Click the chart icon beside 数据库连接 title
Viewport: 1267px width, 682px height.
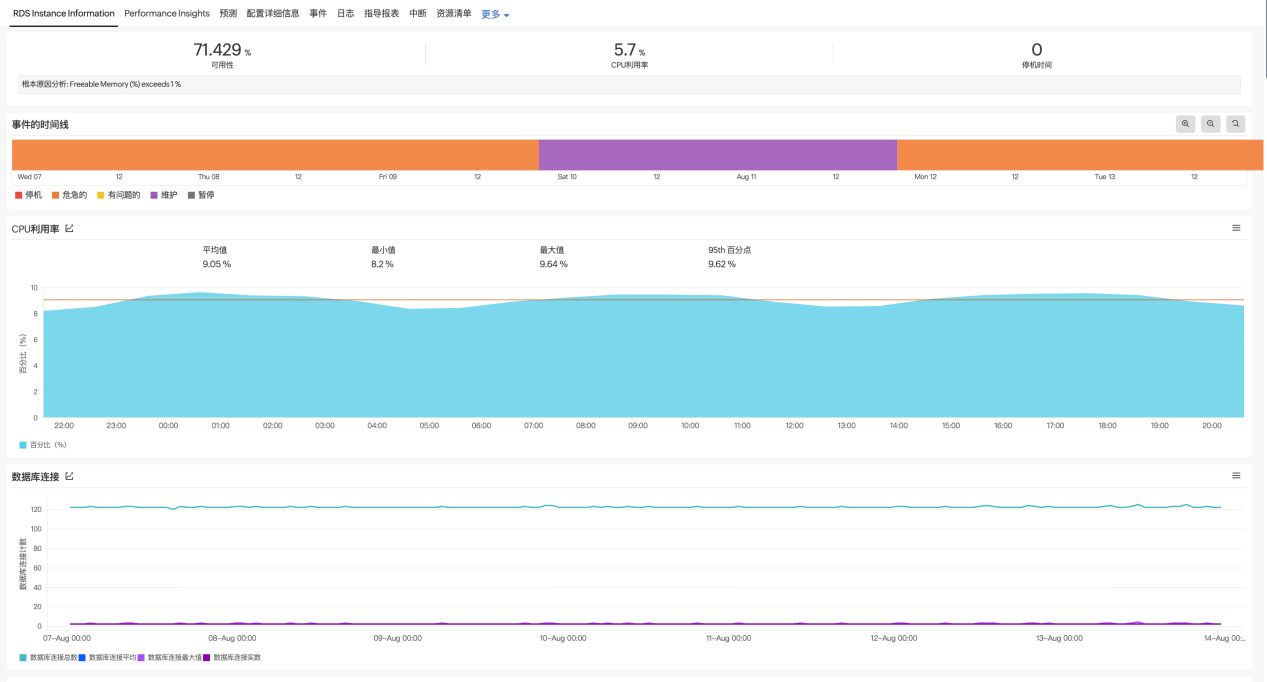click(x=69, y=476)
